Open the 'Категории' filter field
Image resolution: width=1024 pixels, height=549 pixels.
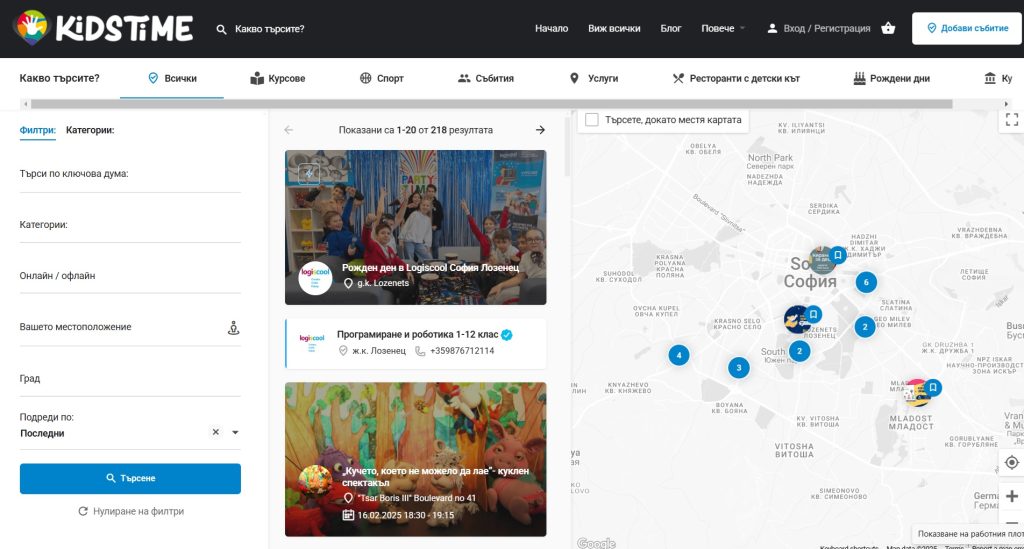(130, 226)
